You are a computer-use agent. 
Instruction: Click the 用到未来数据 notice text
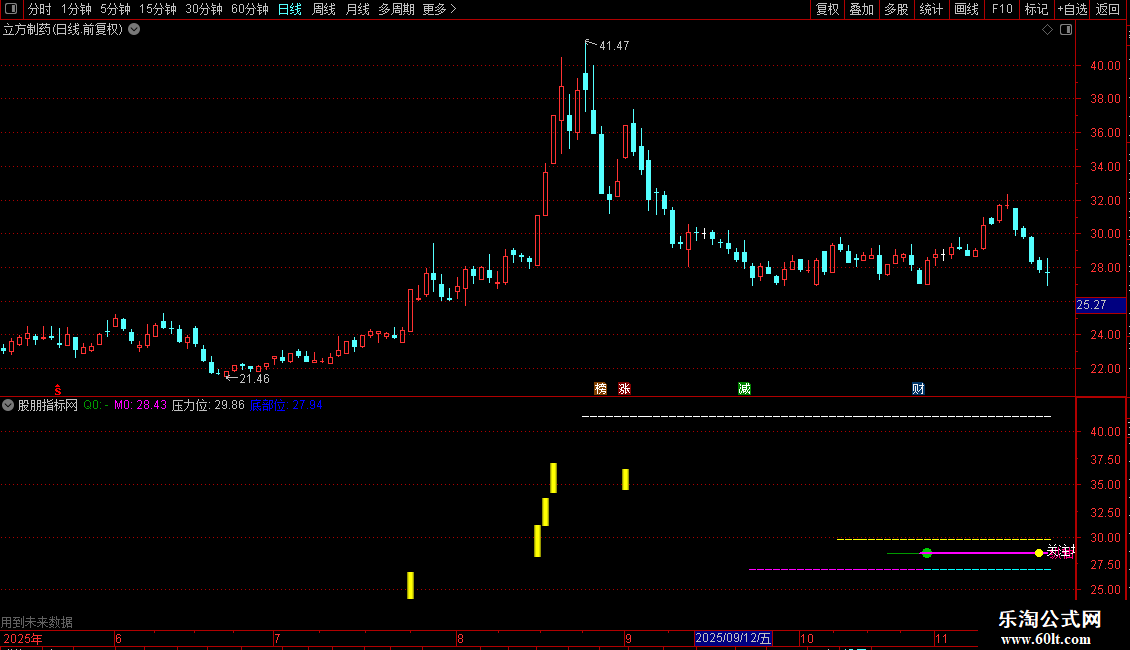(x=37, y=622)
